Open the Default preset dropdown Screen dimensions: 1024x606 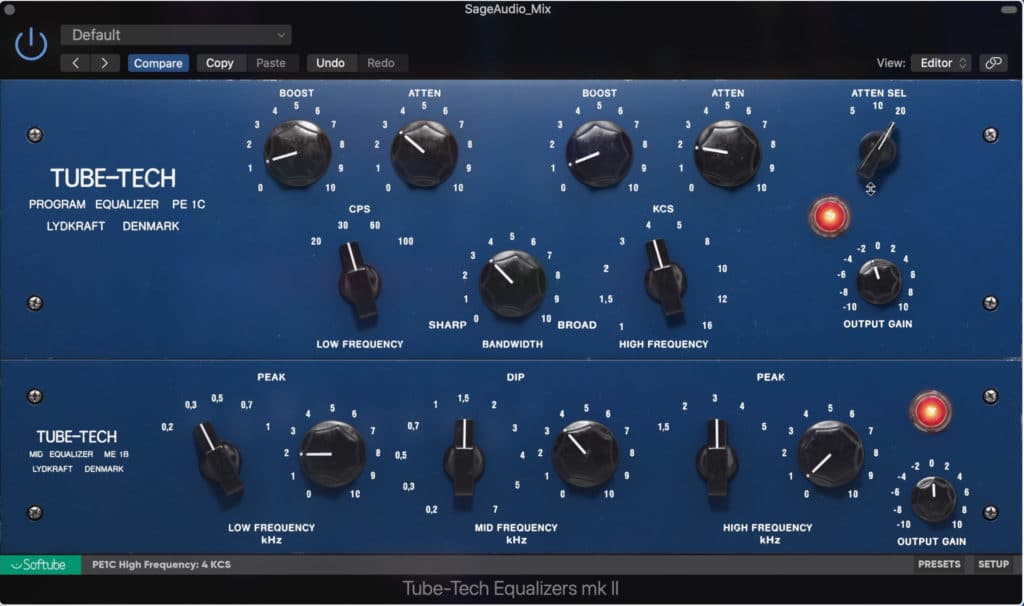tap(176, 35)
